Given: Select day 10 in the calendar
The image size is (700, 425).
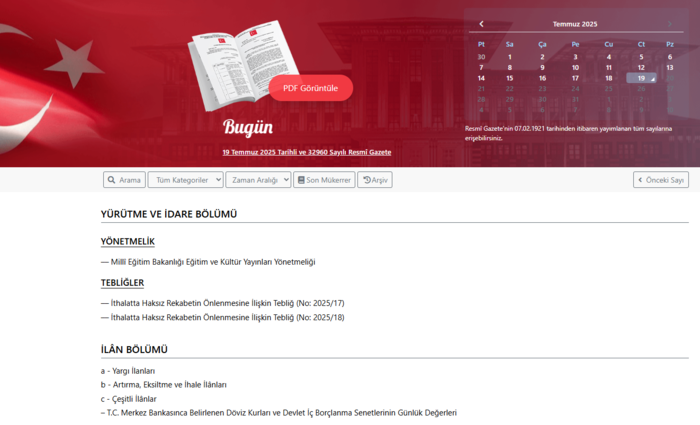Looking at the screenshot, I should (575, 67).
